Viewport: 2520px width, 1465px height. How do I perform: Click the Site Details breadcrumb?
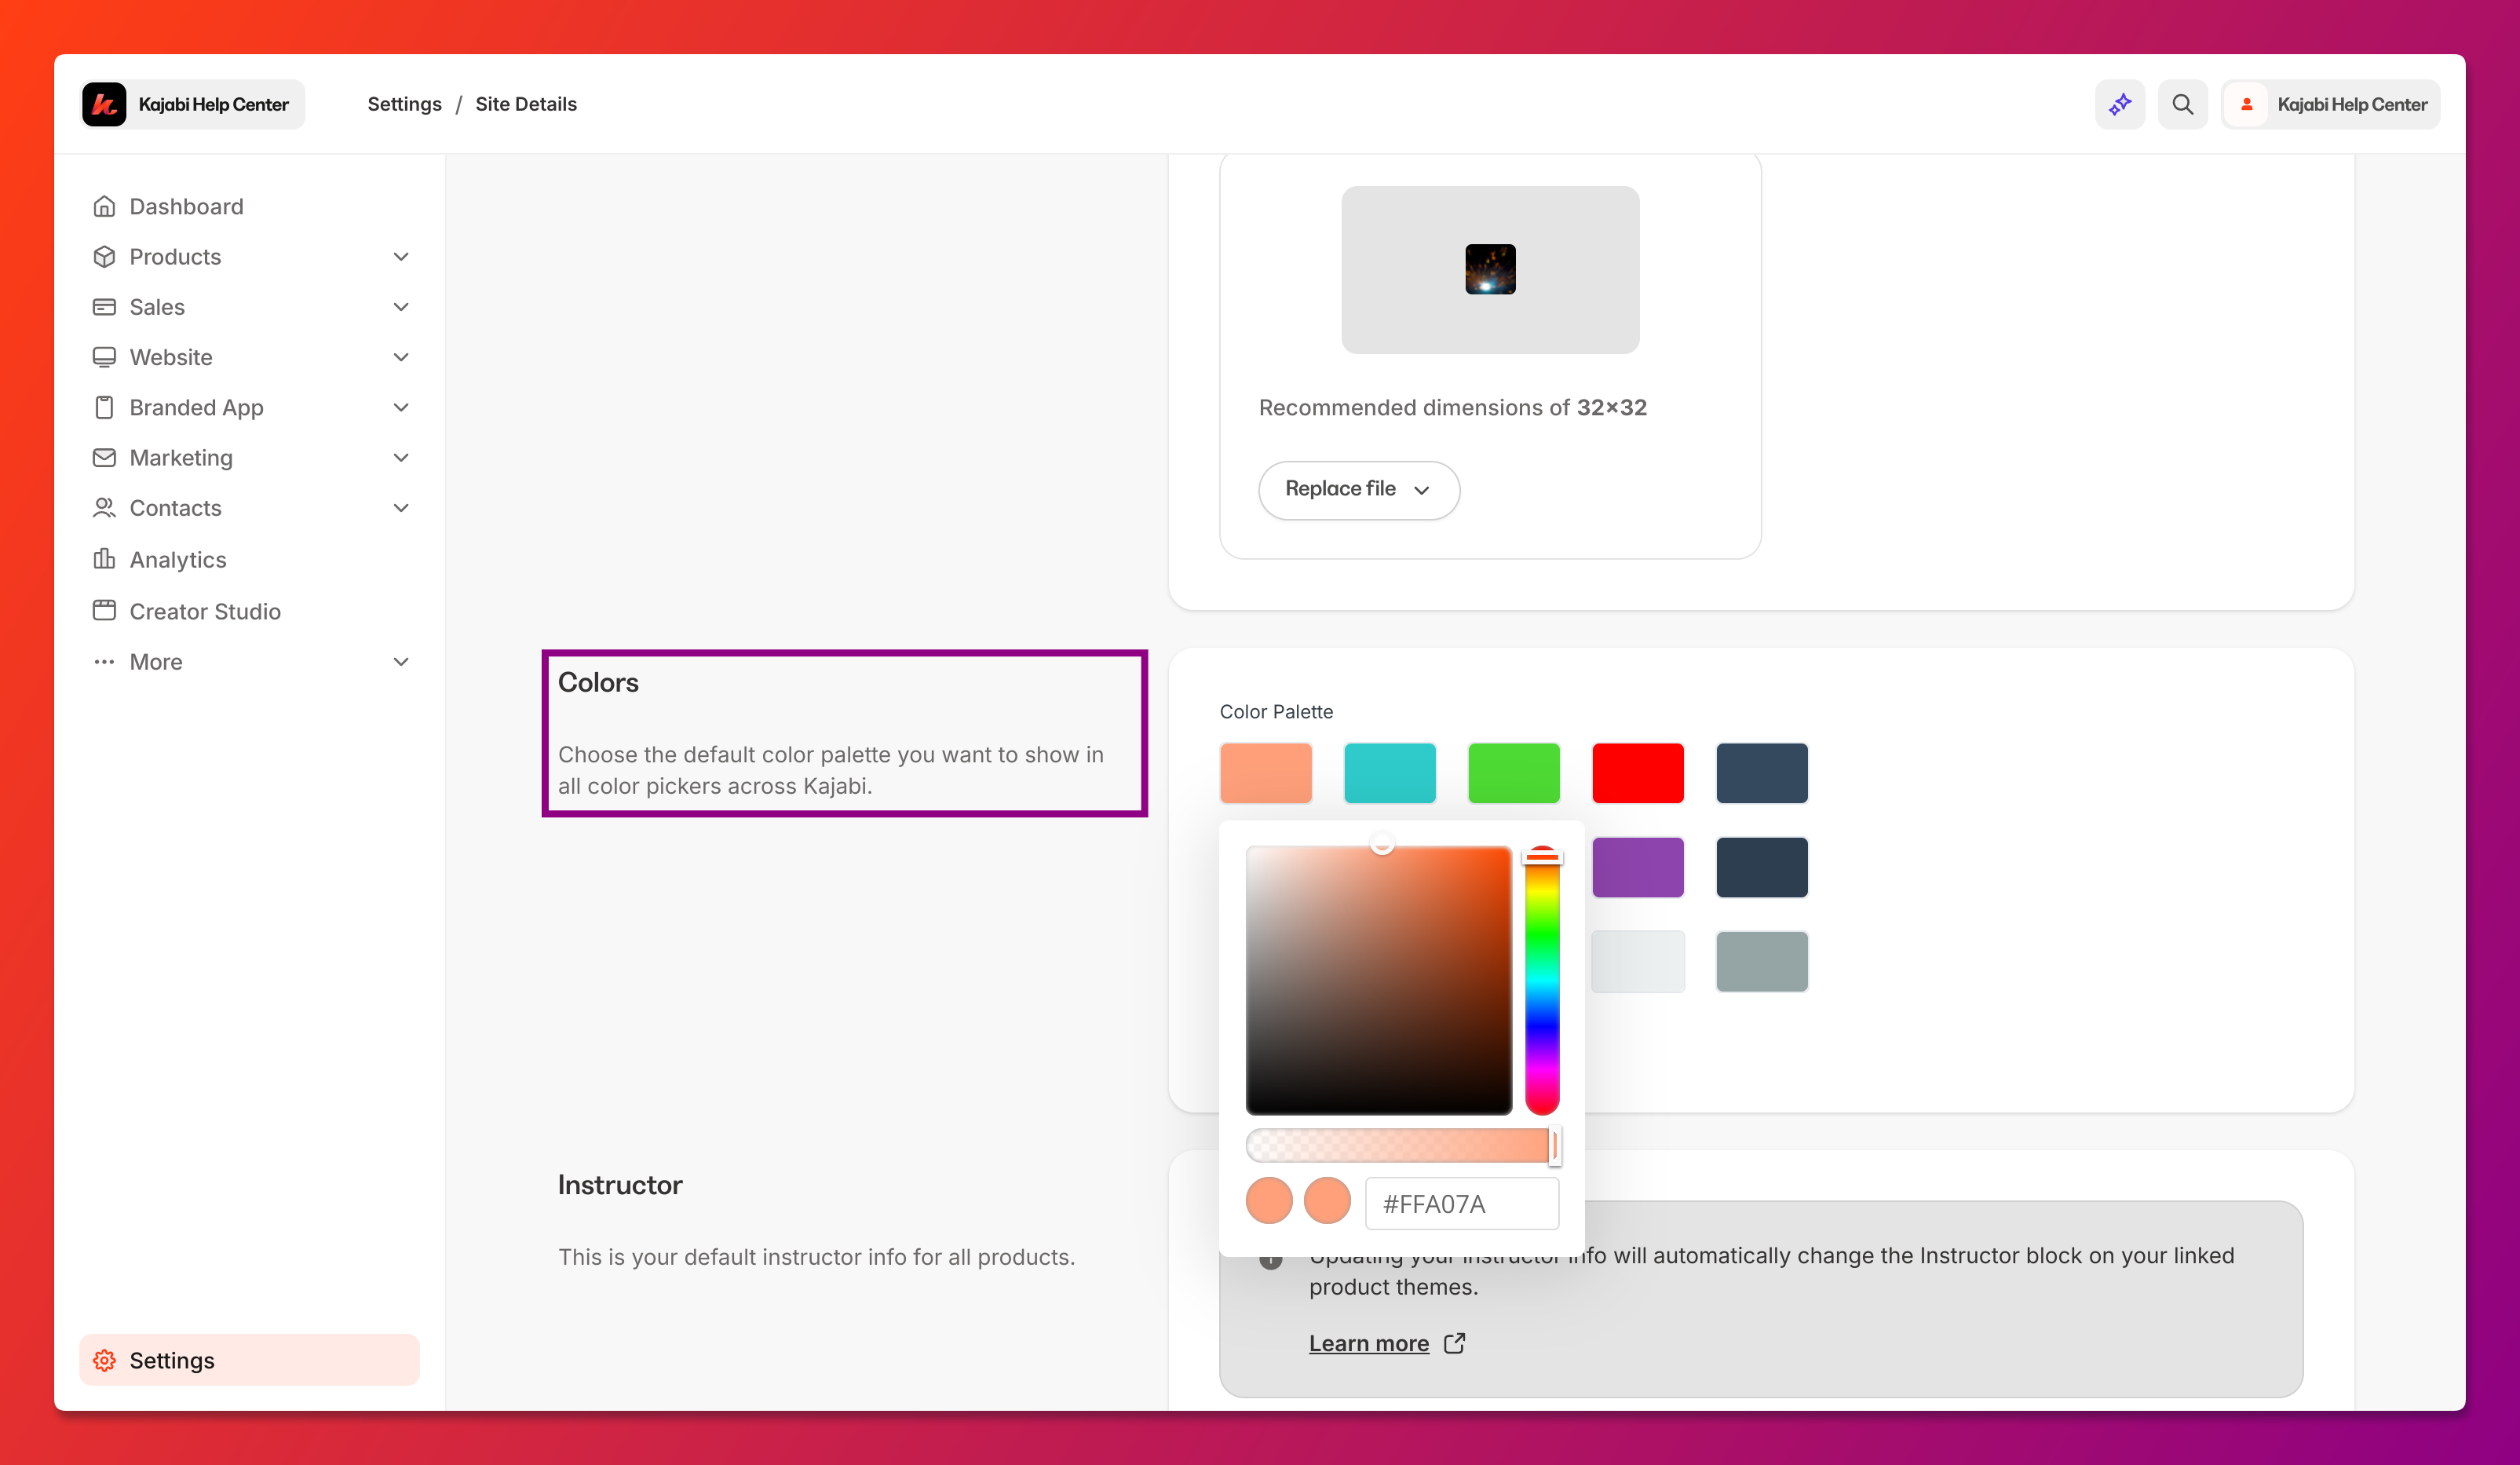(x=526, y=104)
